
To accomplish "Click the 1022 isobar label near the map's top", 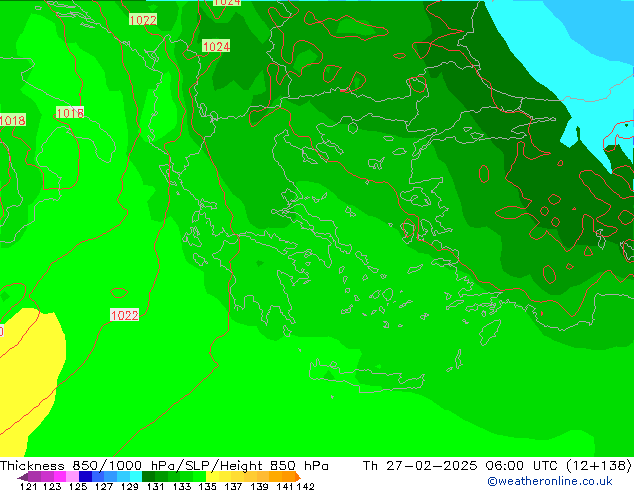I will coord(143,20).
